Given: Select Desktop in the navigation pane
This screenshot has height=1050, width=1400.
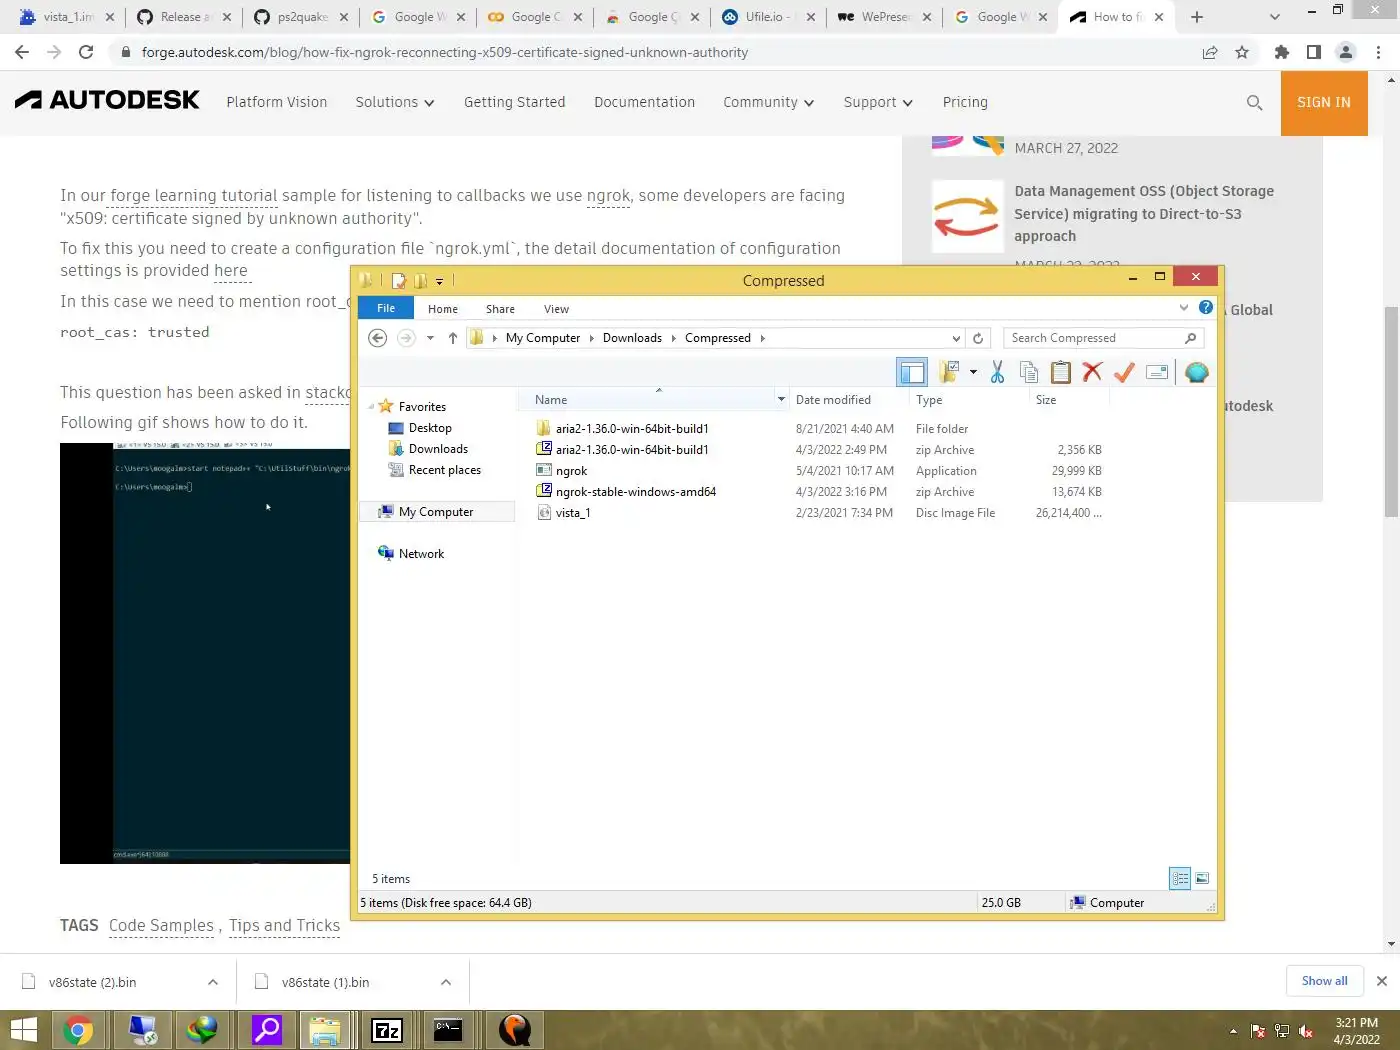Looking at the screenshot, I should tap(430, 428).
